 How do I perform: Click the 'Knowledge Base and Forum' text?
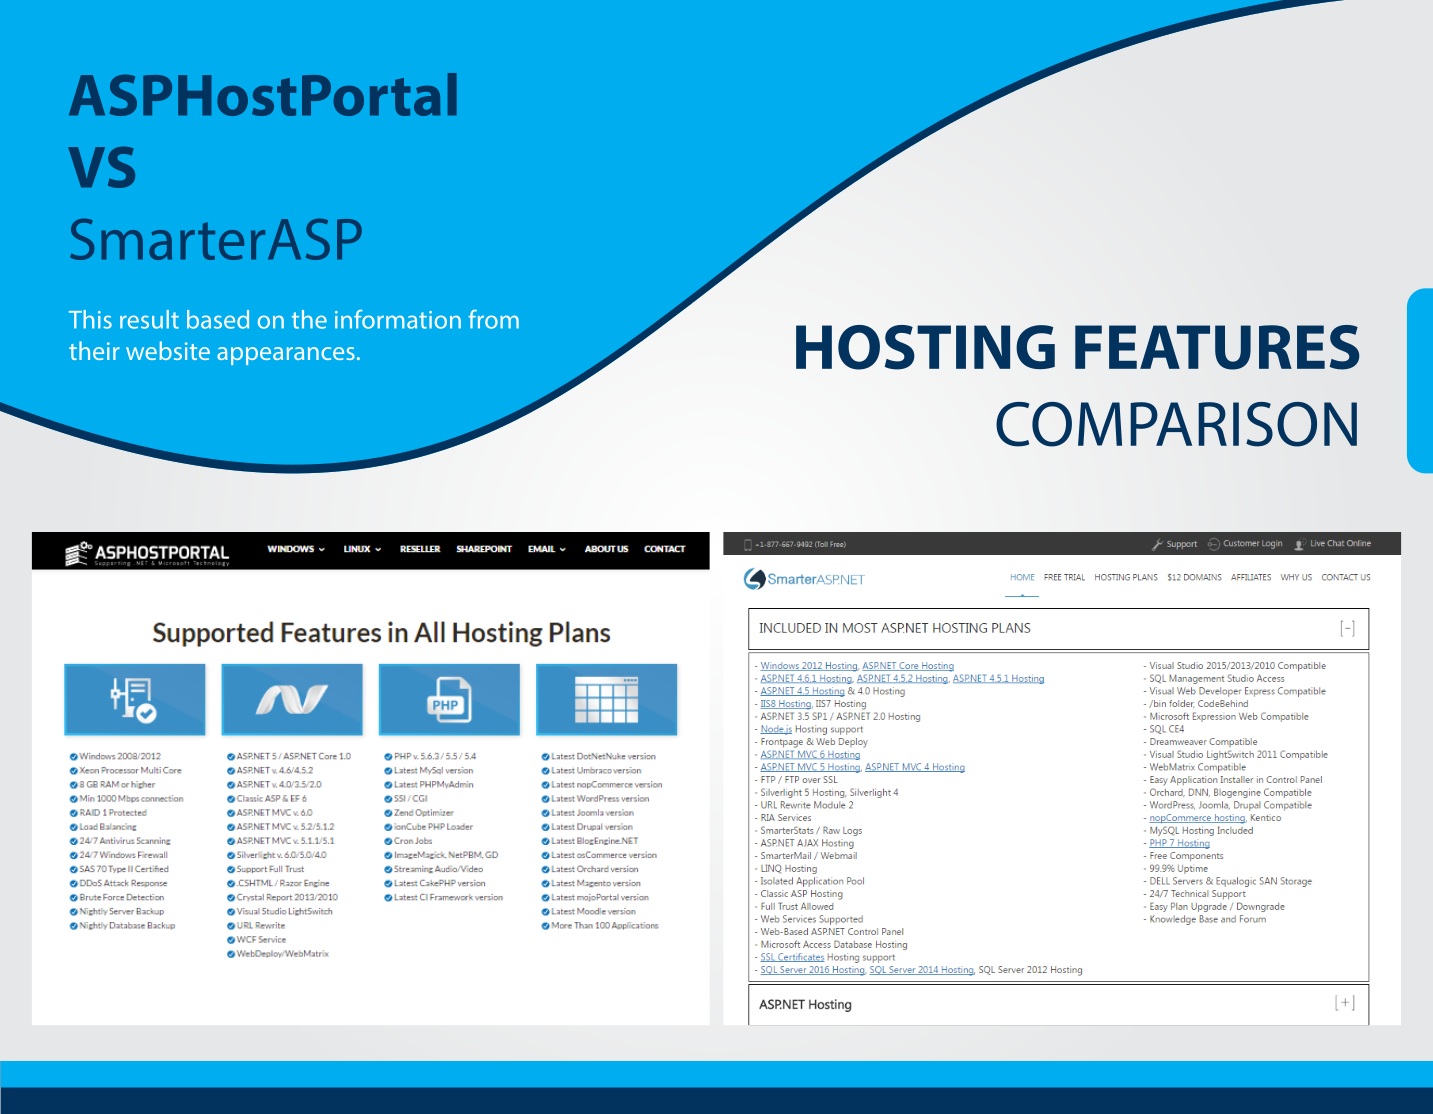[x=1207, y=920]
